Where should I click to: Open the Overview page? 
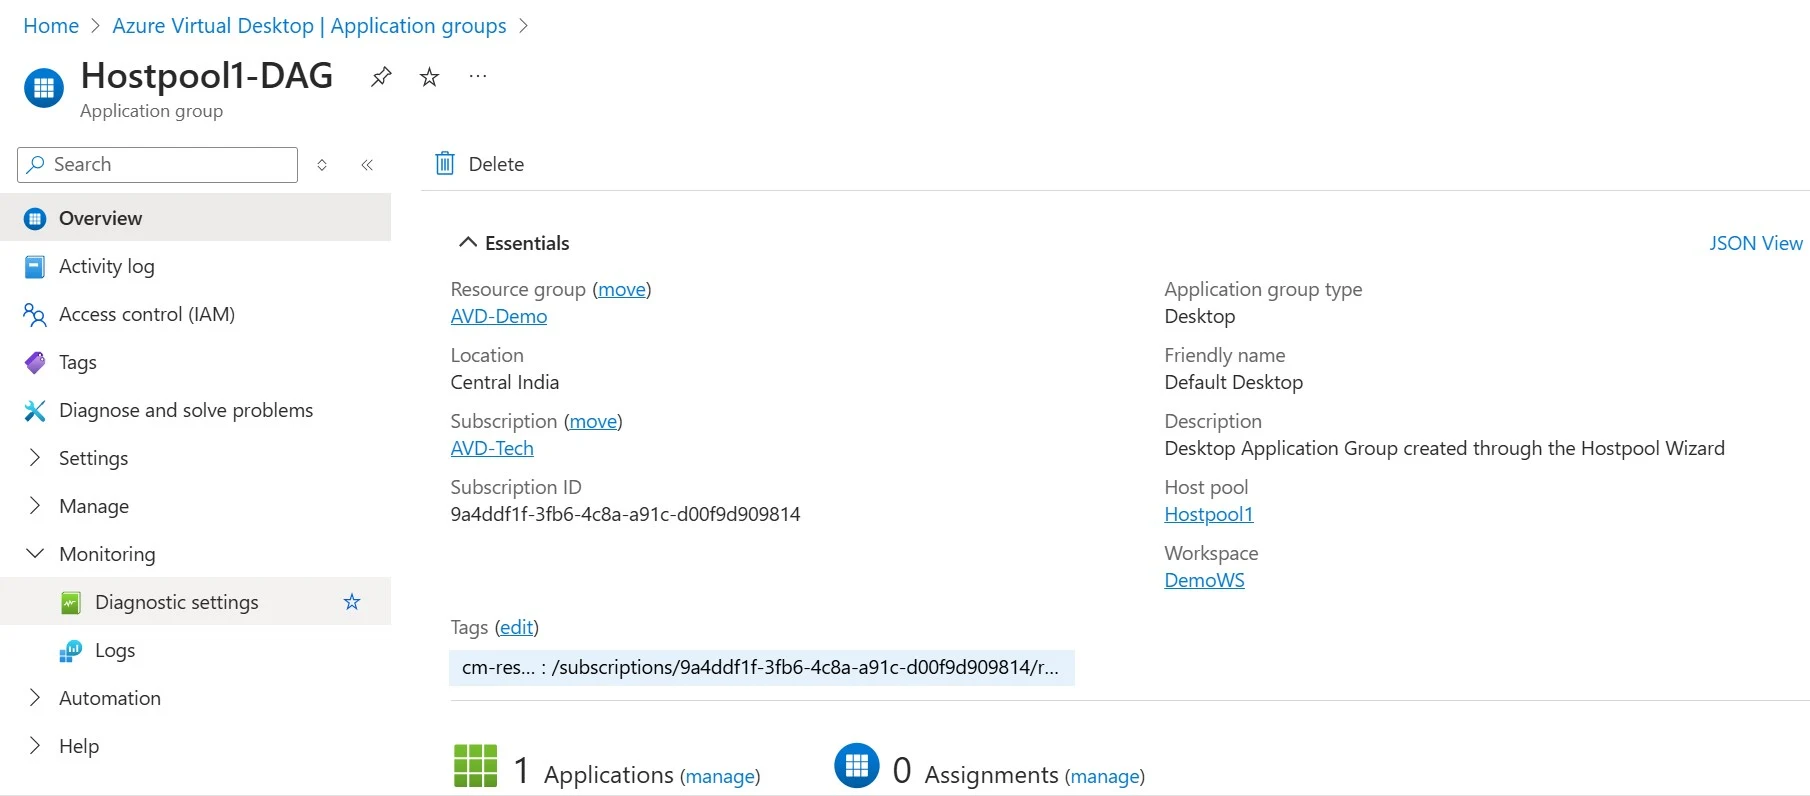pos(195,218)
